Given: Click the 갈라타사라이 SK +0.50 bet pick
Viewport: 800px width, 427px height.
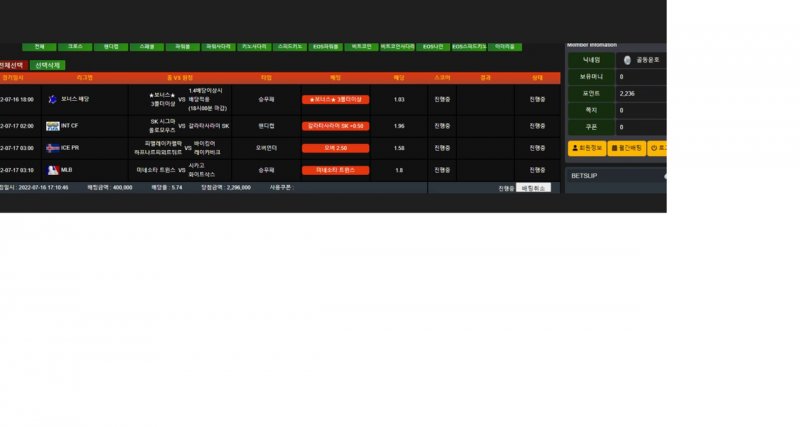Looking at the screenshot, I should [336, 126].
